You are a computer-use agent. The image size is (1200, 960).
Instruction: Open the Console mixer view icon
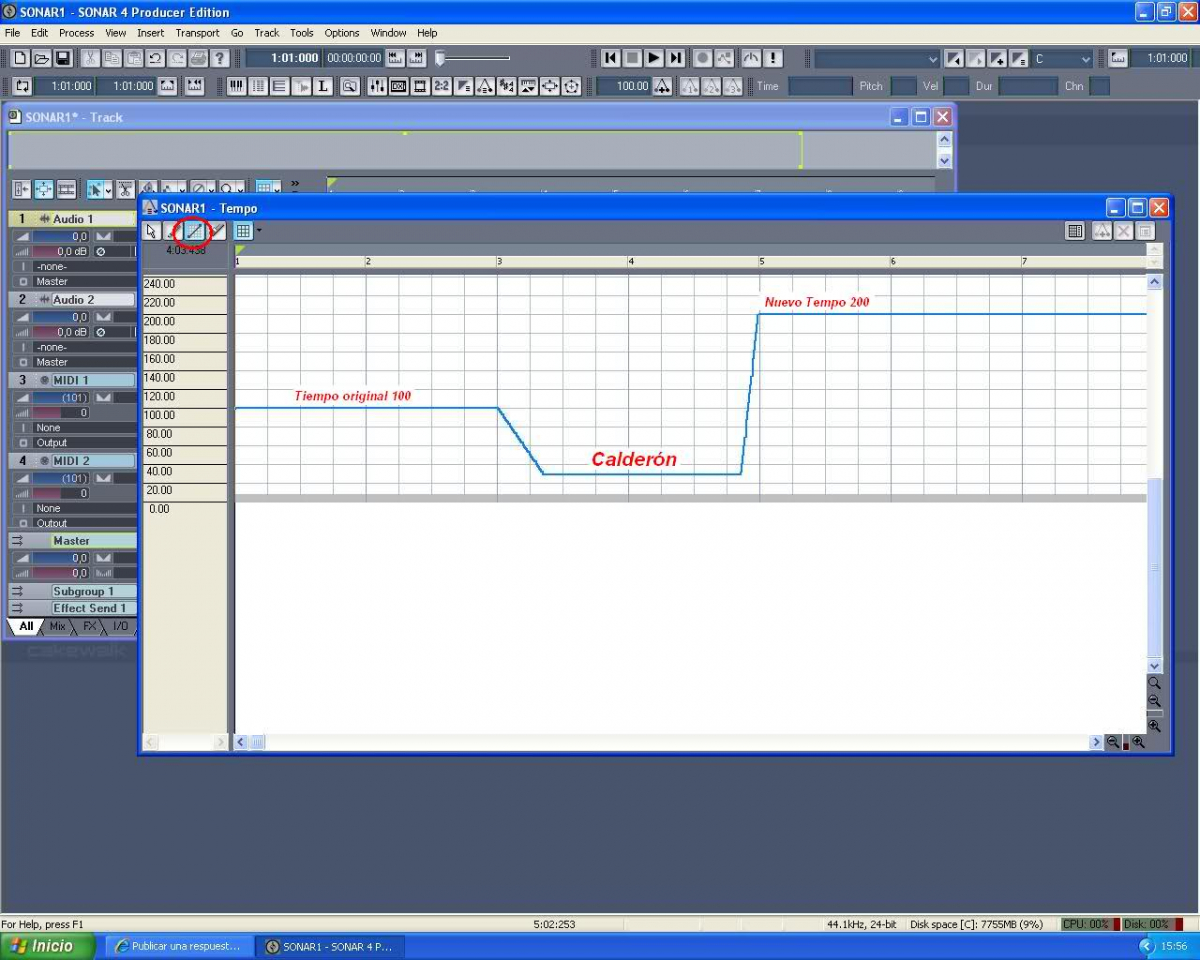pyautogui.click(x=377, y=87)
